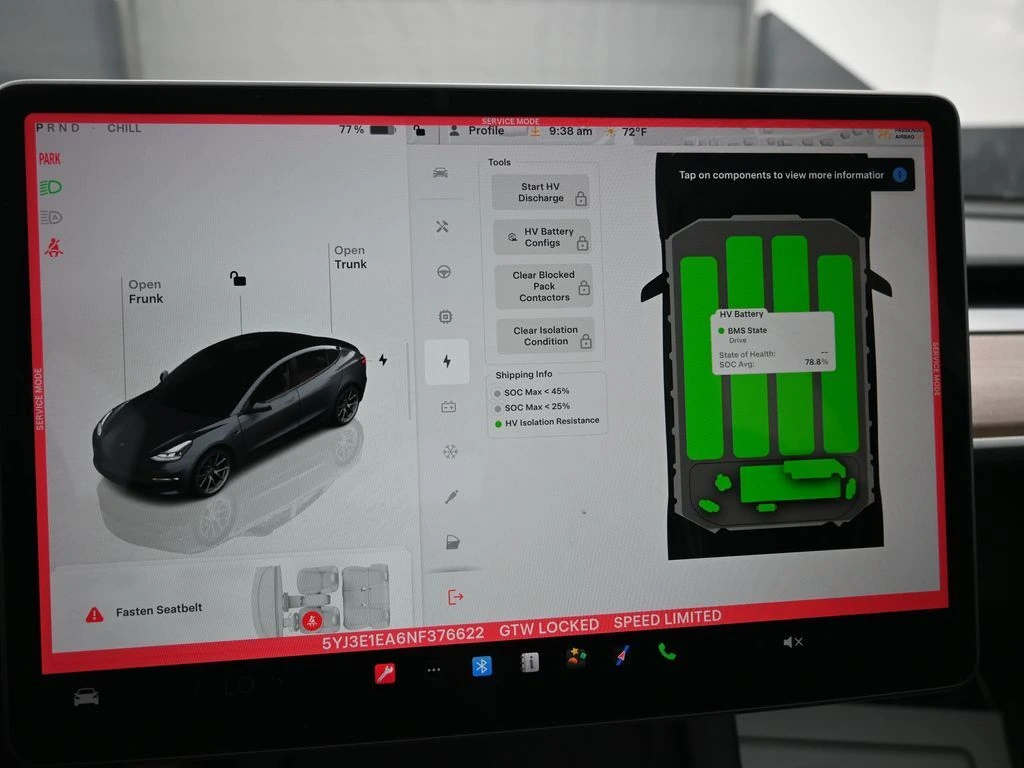Tap the blue info icon
This screenshot has height=768, width=1024.
(899, 175)
